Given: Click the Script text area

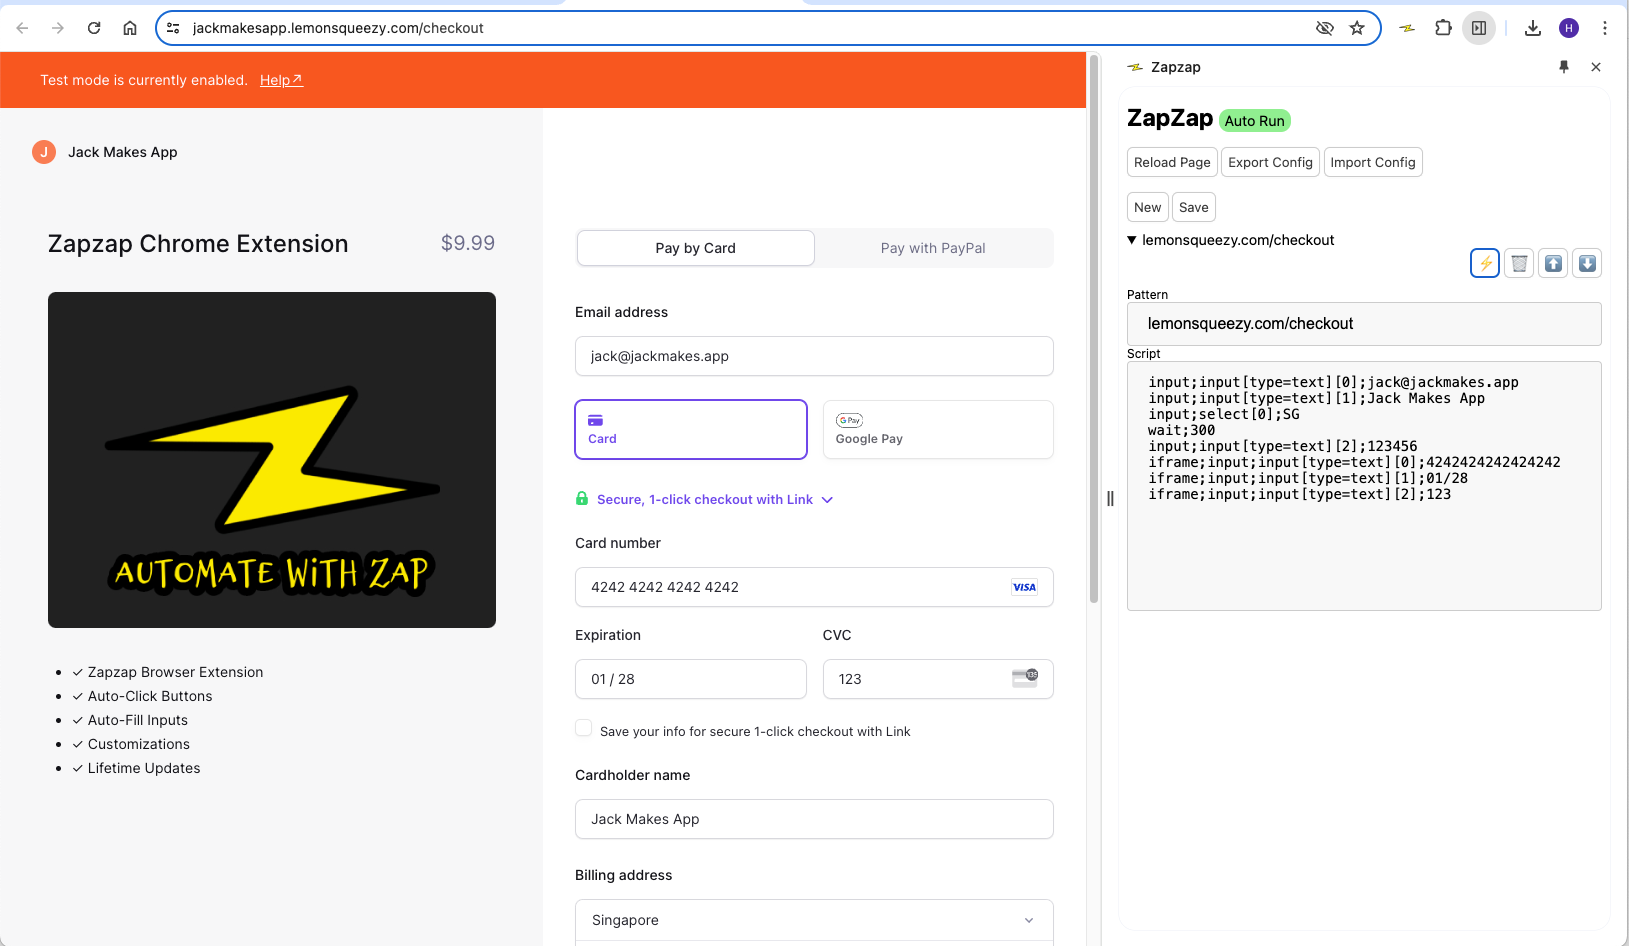Looking at the screenshot, I should click(1364, 486).
